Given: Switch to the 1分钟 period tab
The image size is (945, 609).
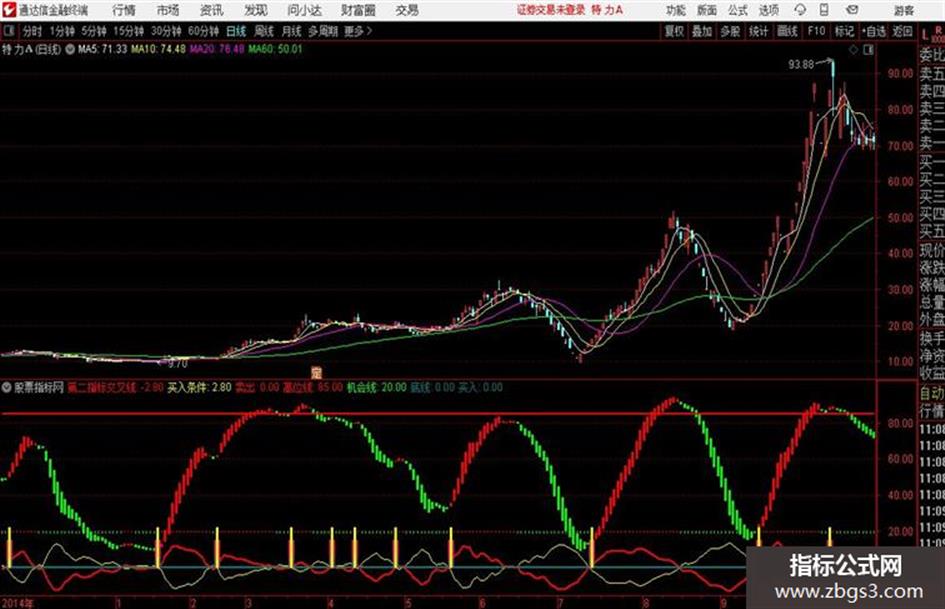Looking at the screenshot, I should 61,31.
